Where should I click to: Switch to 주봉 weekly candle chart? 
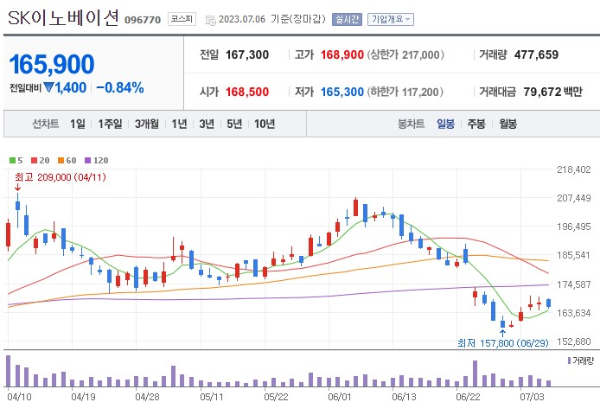click(x=476, y=124)
